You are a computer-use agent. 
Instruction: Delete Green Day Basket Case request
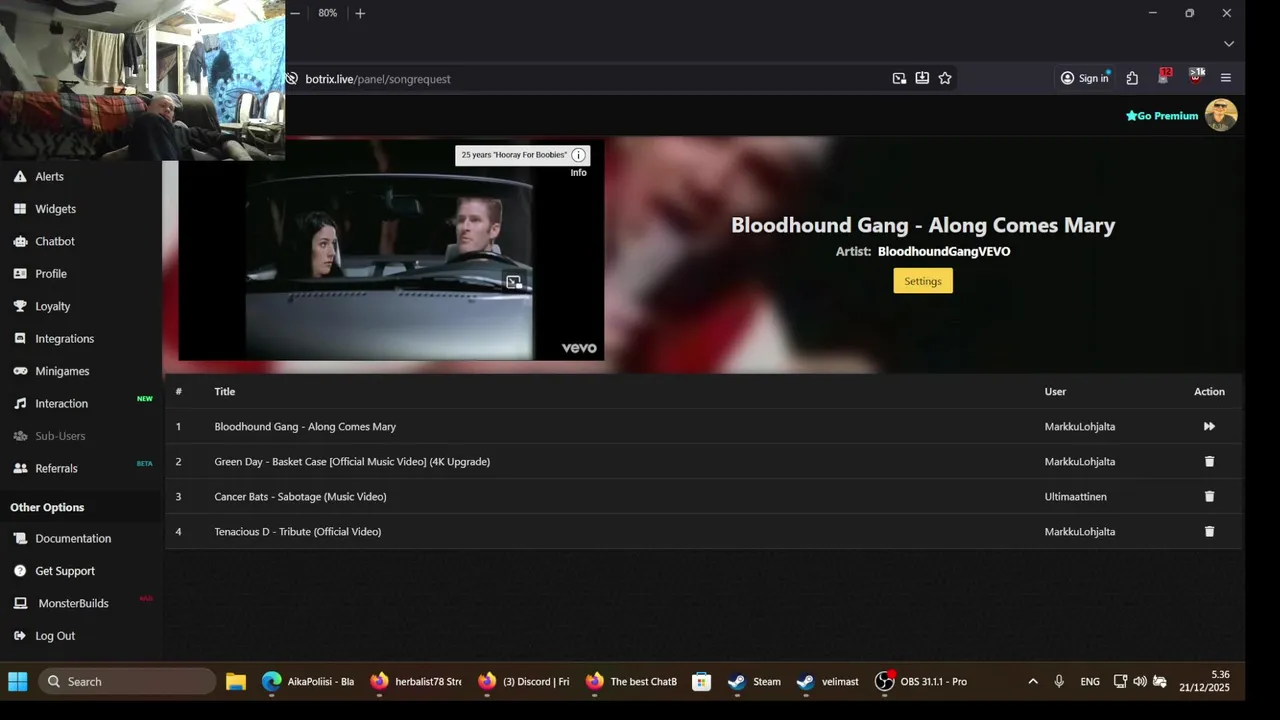(1209, 461)
